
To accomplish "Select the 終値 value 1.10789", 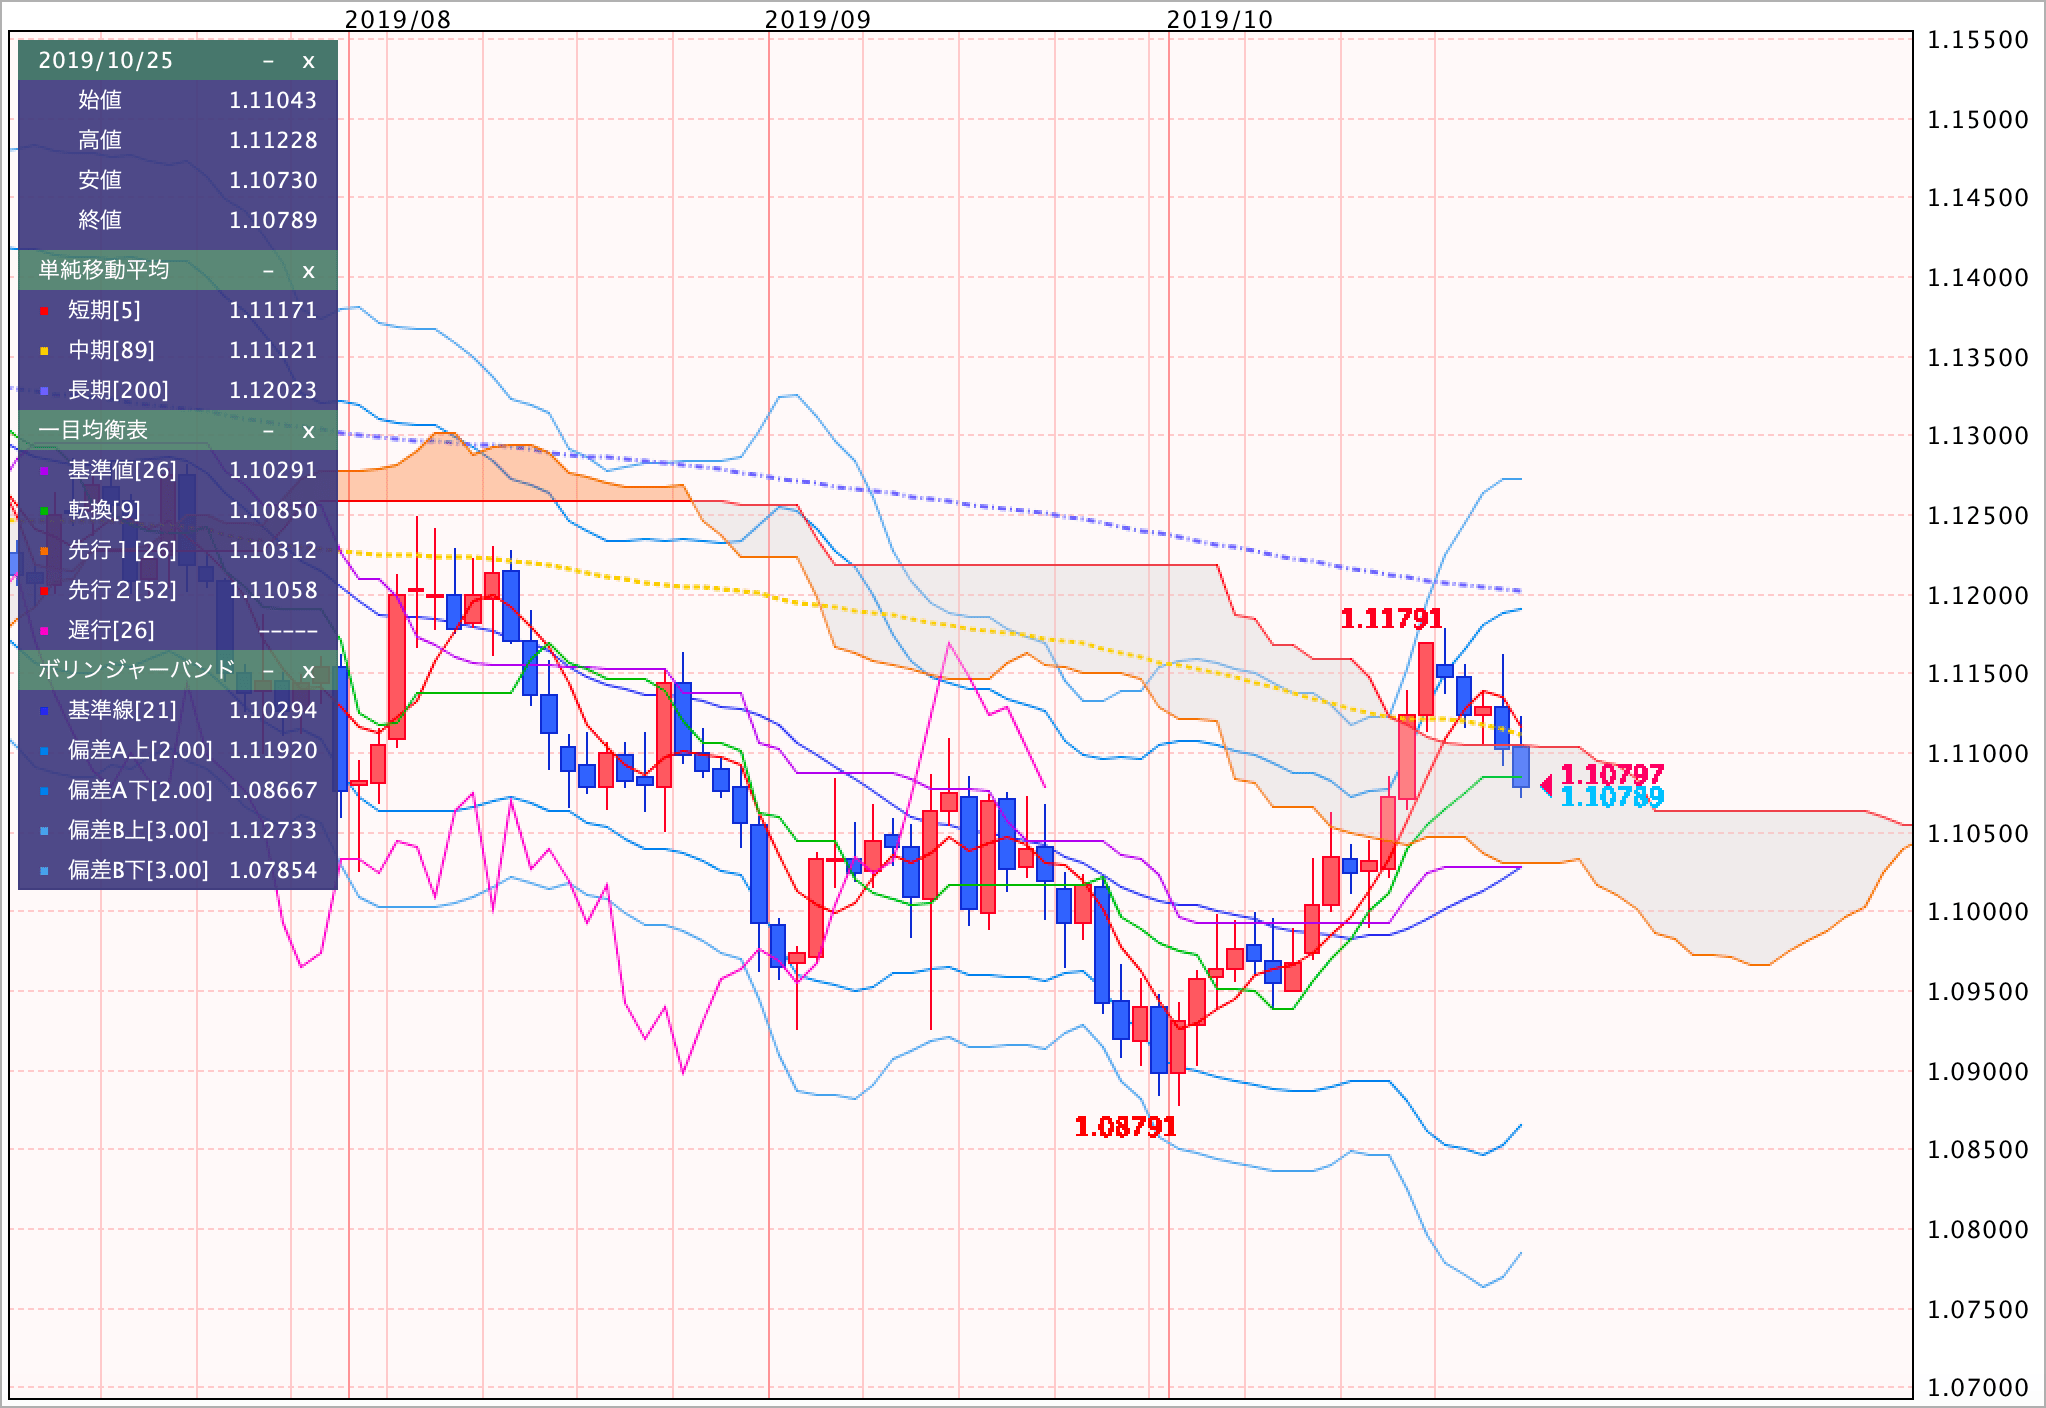I will [x=273, y=221].
